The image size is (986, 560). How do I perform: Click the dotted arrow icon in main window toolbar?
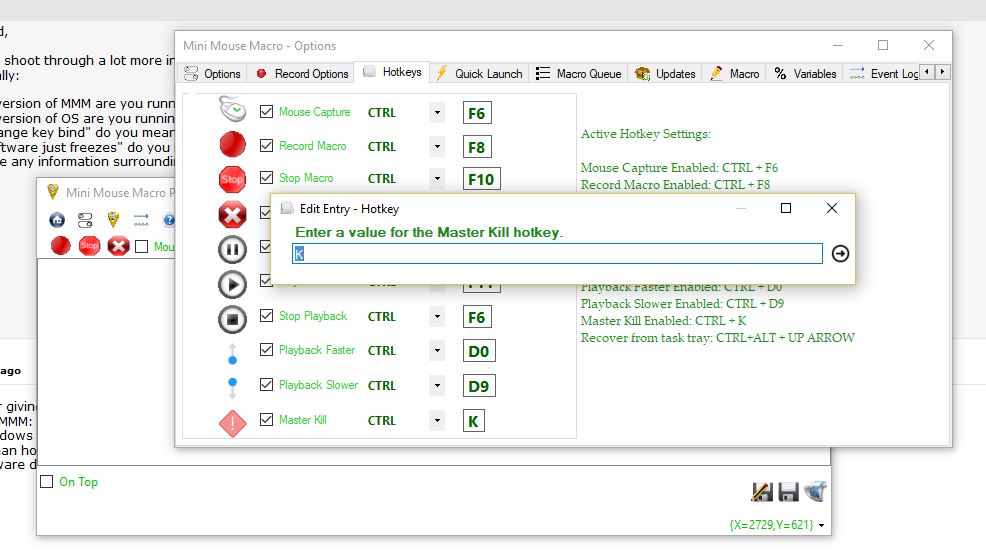[x=141, y=219]
